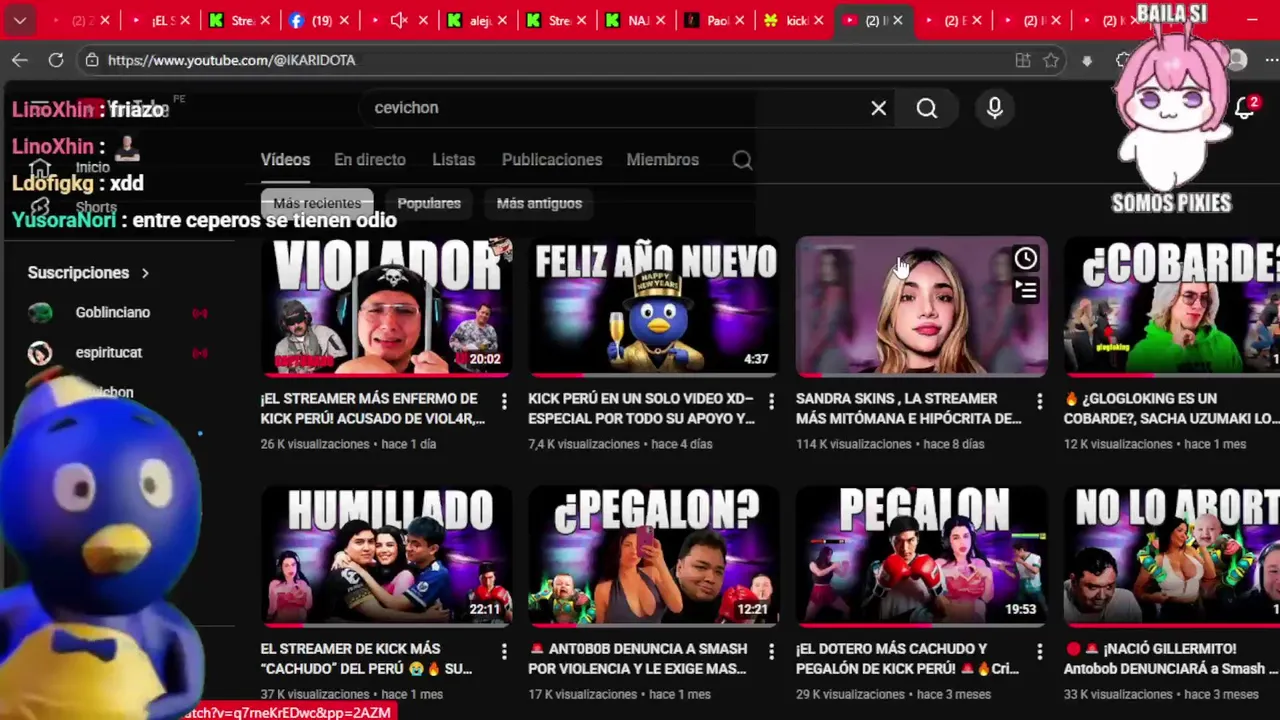Start voice search with the microphone icon
Screen dimensions: 1280x720
coord(995,108)
